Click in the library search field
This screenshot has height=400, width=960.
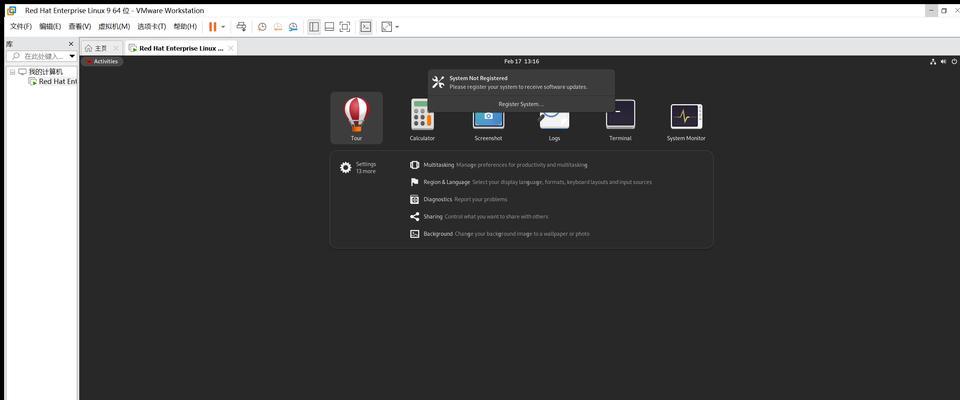coord(41,56)
